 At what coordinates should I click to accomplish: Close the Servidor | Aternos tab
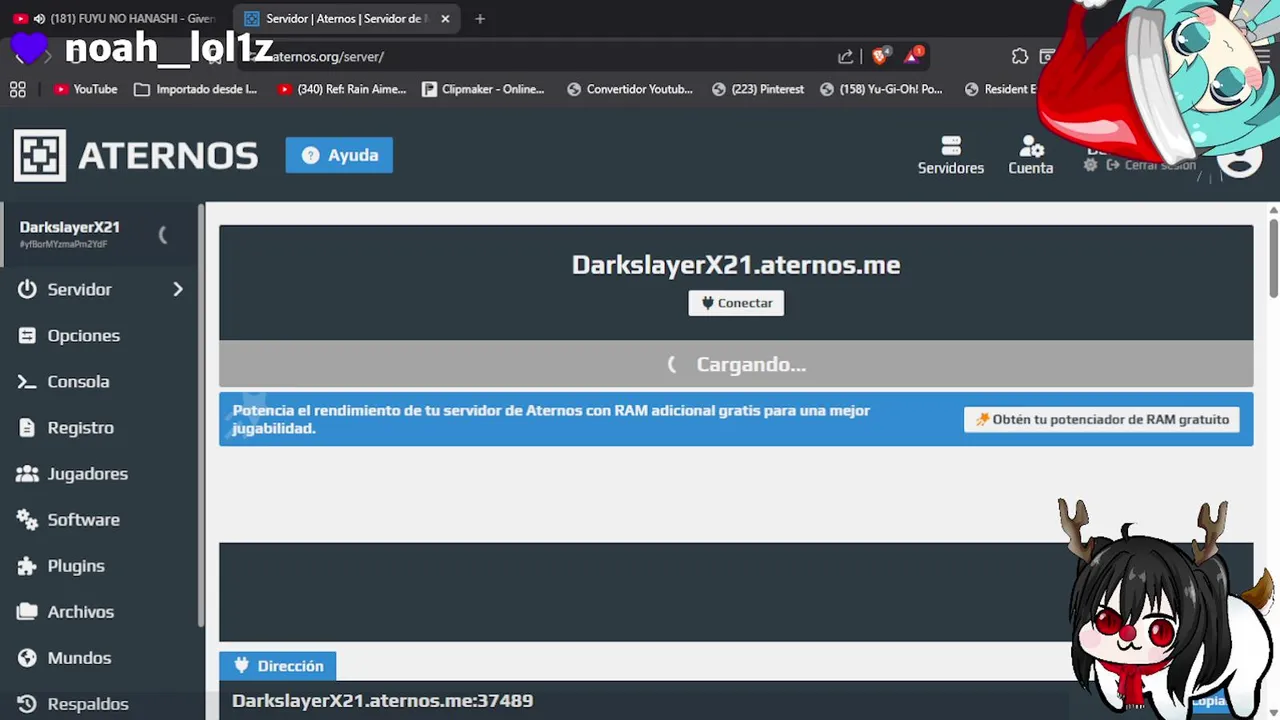(x=445, y=18)
